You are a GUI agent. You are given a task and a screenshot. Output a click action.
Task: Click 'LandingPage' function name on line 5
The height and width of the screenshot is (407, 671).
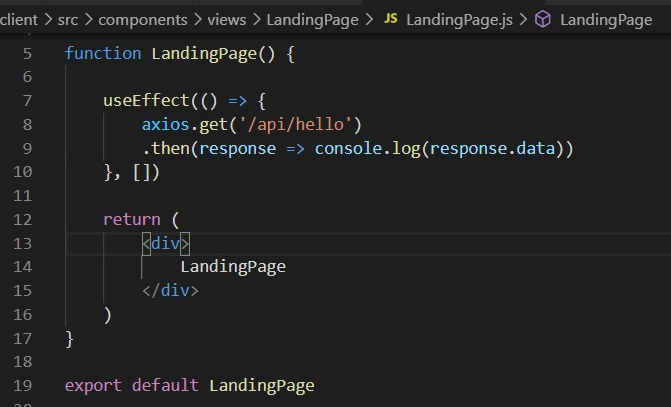point(204,54)
